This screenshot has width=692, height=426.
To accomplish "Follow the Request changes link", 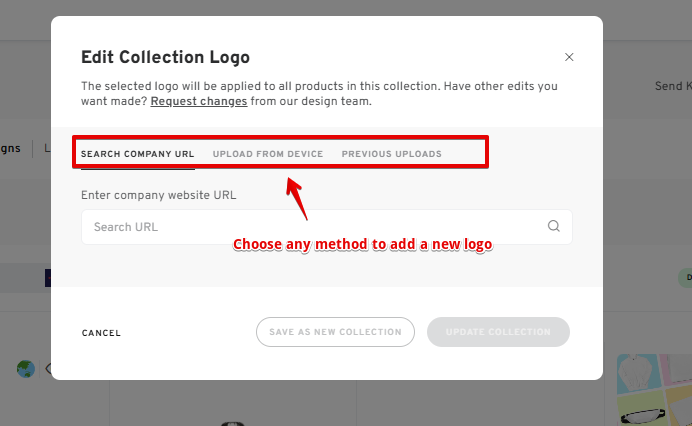I will click(x=199, y=102).
